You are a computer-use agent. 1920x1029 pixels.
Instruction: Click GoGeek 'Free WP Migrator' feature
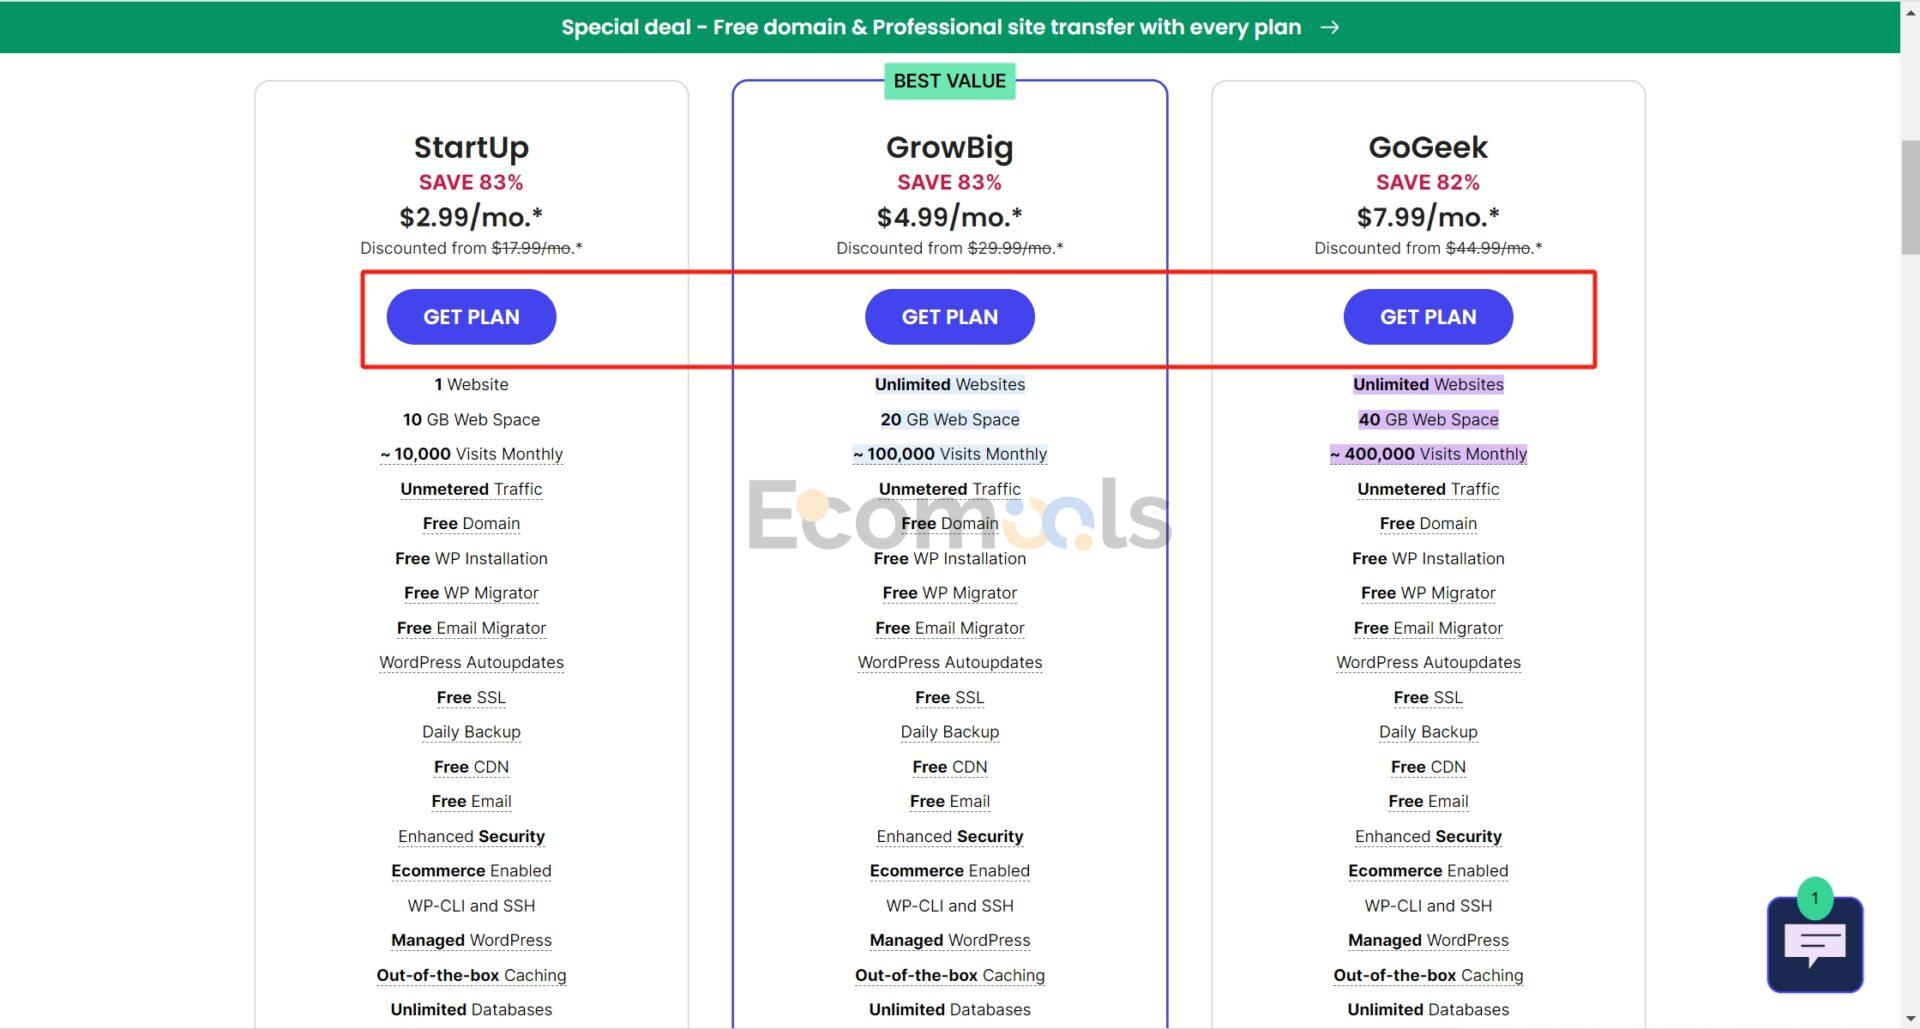[1428, 593]
